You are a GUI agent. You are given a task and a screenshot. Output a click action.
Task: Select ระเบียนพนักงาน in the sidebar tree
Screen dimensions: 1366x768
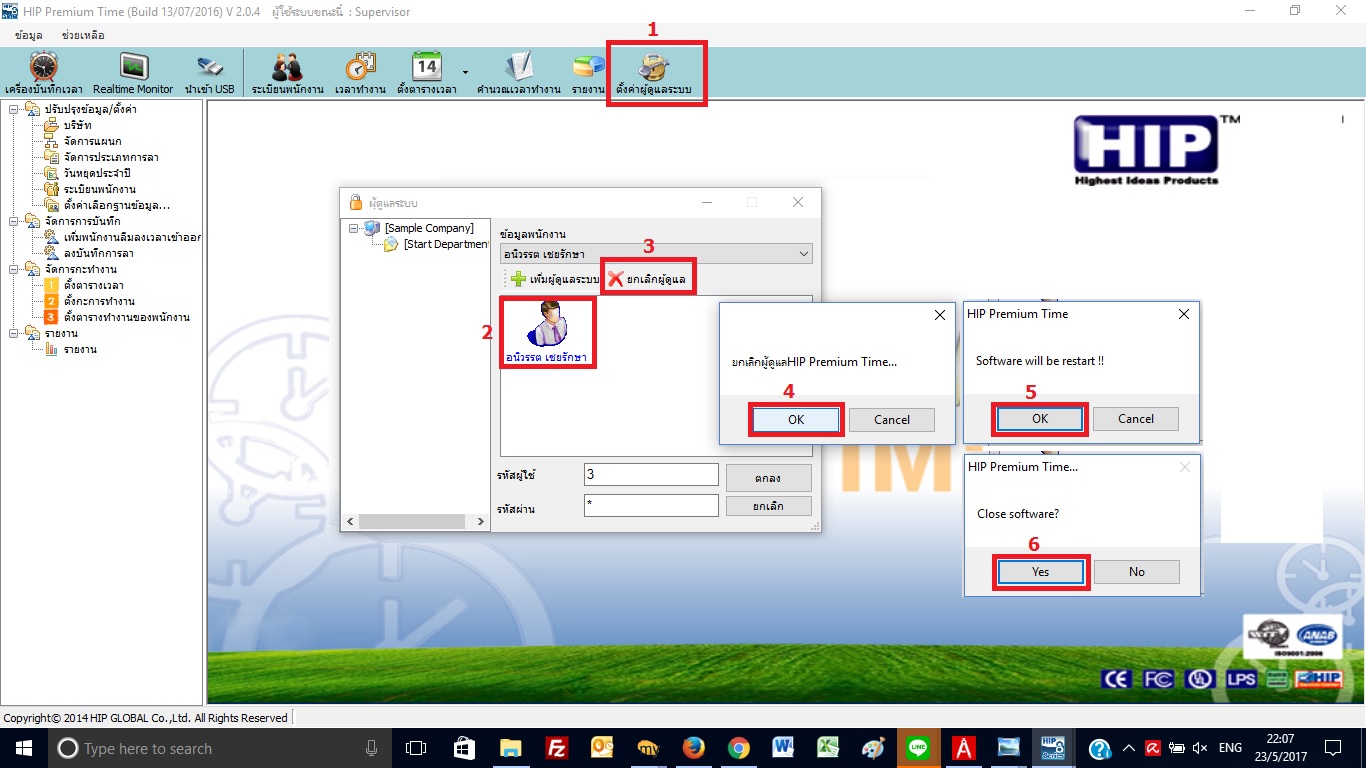pyautogui.click(x=99, y=189)
